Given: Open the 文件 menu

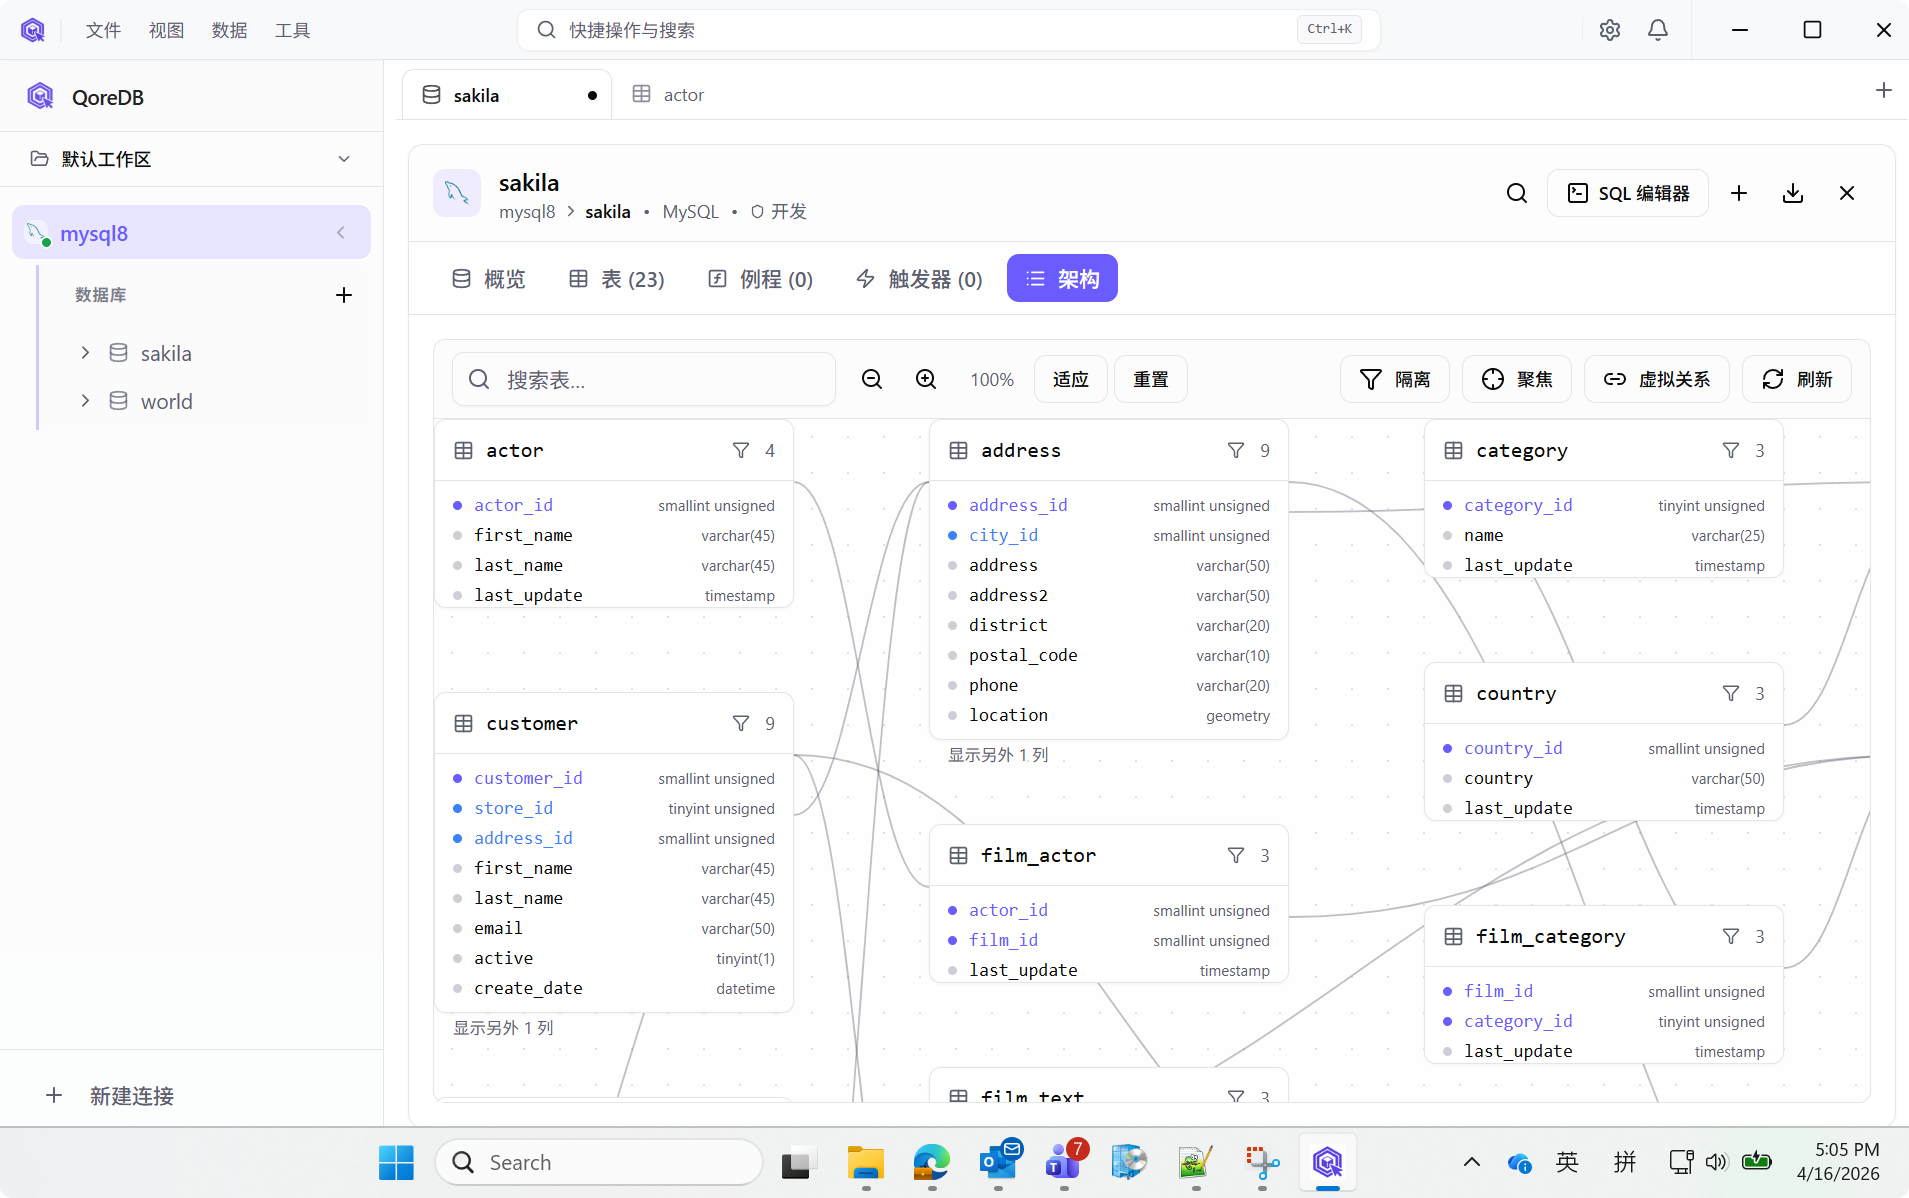Looking at the screenshot, I should tap(103, 30).
